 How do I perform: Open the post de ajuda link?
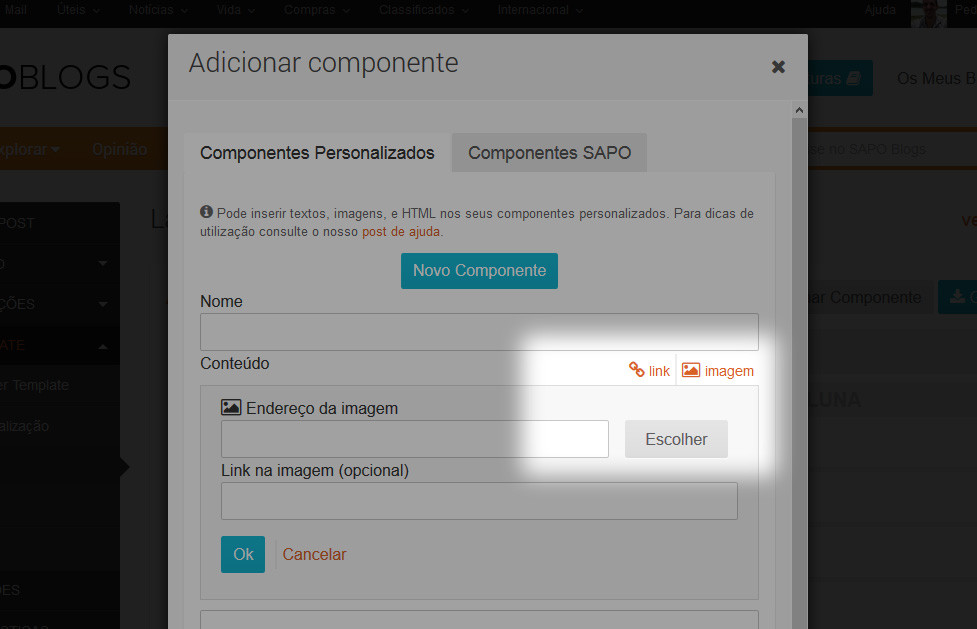click(401, 231)
